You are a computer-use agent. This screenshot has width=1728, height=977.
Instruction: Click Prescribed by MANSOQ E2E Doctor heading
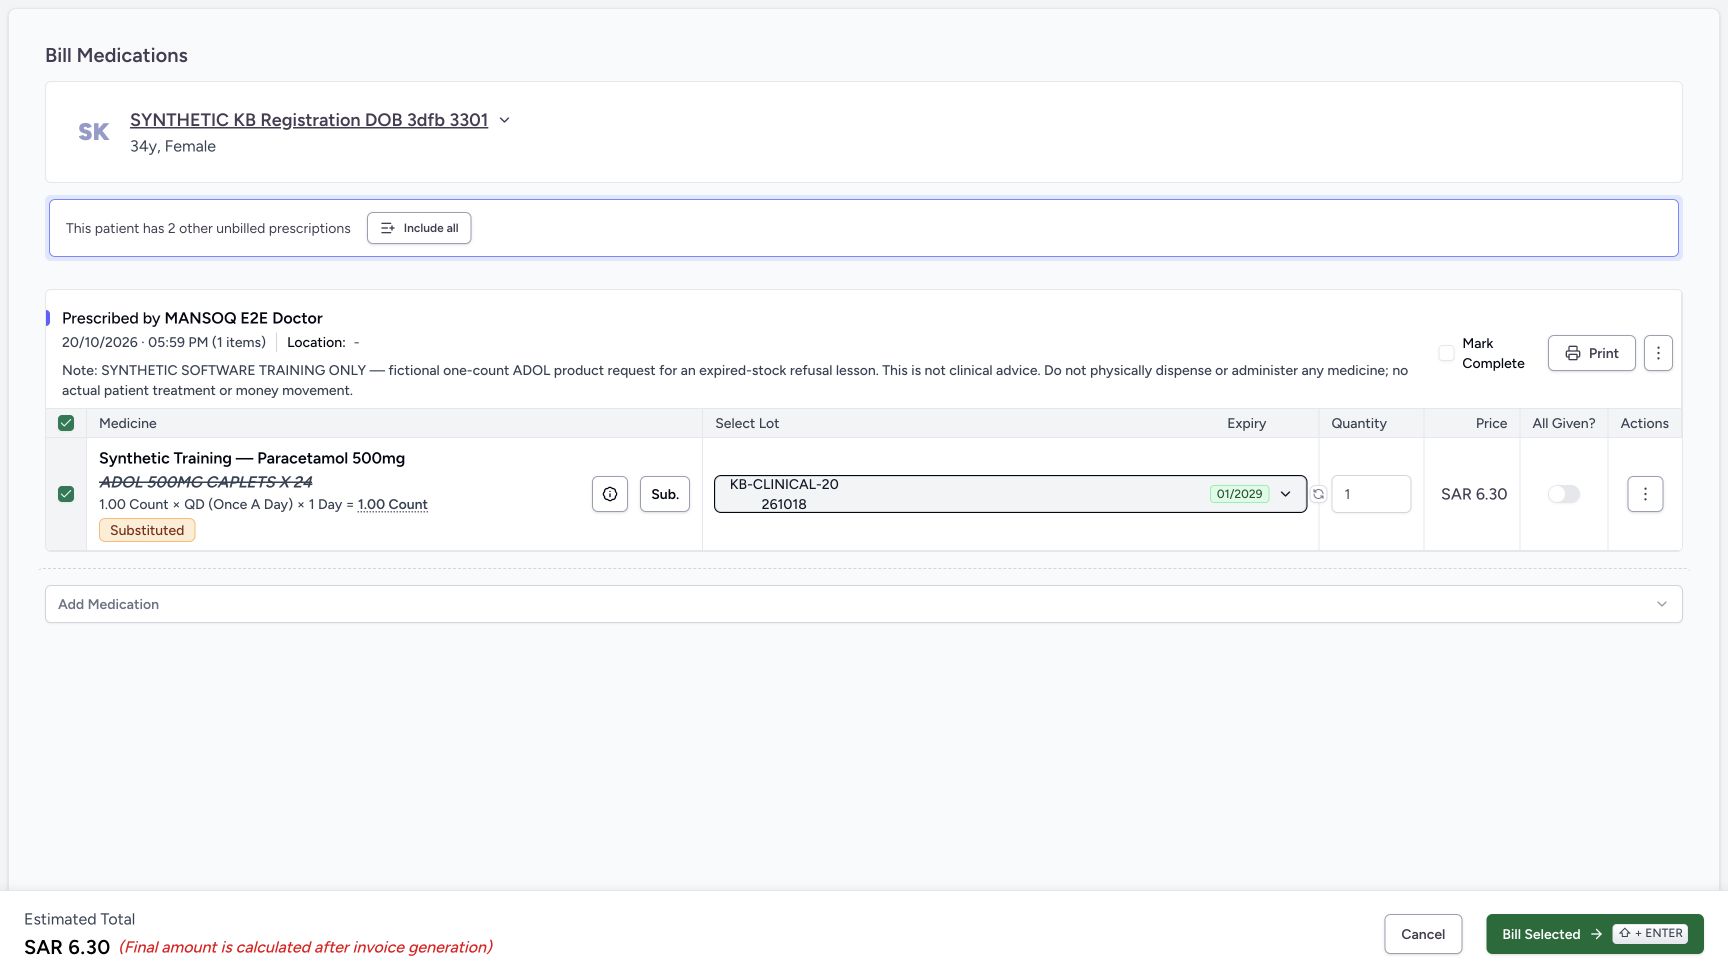(192, 318)
